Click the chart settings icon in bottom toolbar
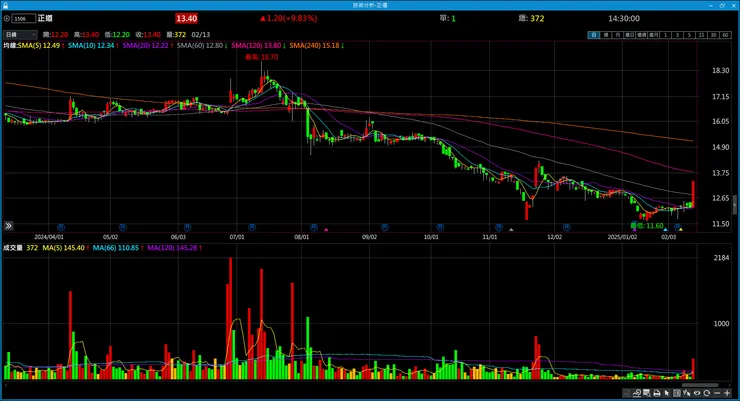Screen dimensions: 740x401 coord(626,393)
